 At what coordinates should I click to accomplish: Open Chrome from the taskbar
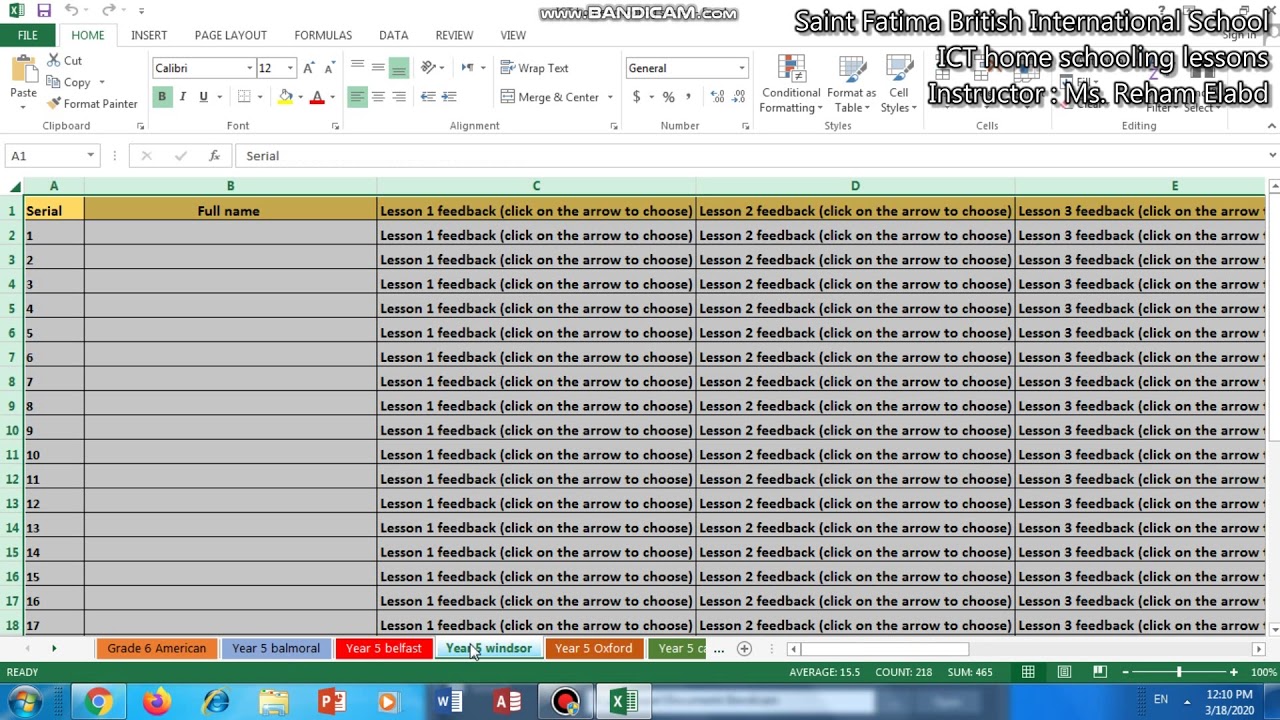98,702
